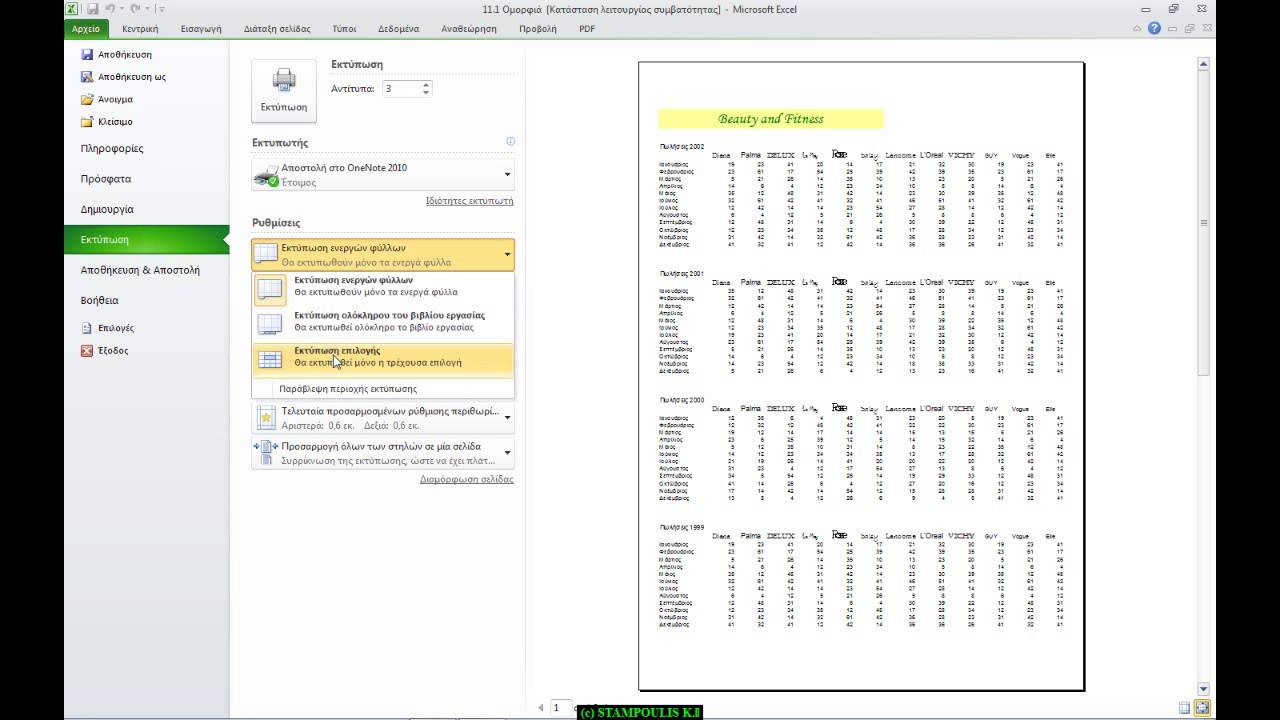Select the highlighted Εκτύπωση backstage section
The width and height of the screenshot is (1280, 720).
(147, 240)
